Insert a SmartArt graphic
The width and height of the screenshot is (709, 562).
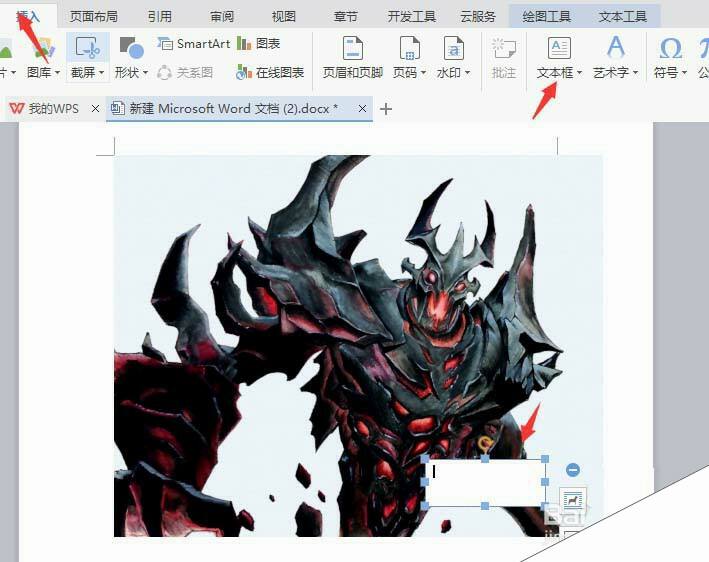click(x=194, y=44)
